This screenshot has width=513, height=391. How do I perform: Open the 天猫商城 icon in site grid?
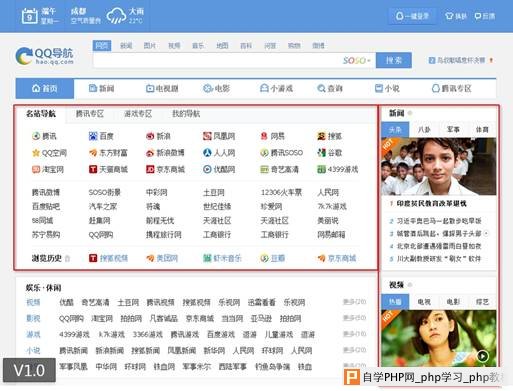pos(93,170)
